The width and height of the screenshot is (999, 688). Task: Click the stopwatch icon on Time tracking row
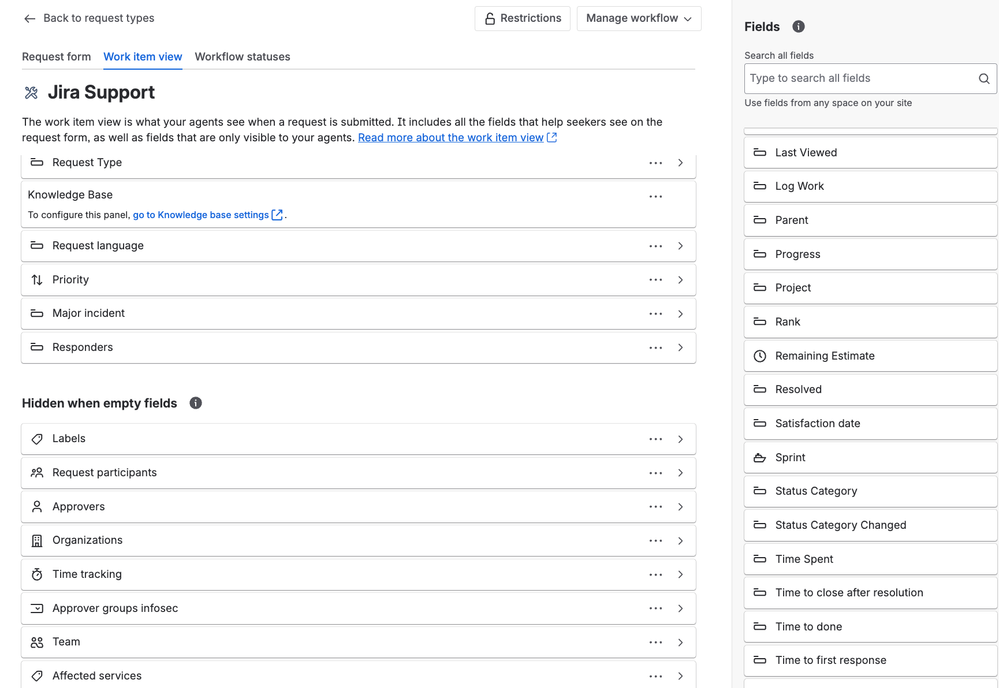pos(37,575)
